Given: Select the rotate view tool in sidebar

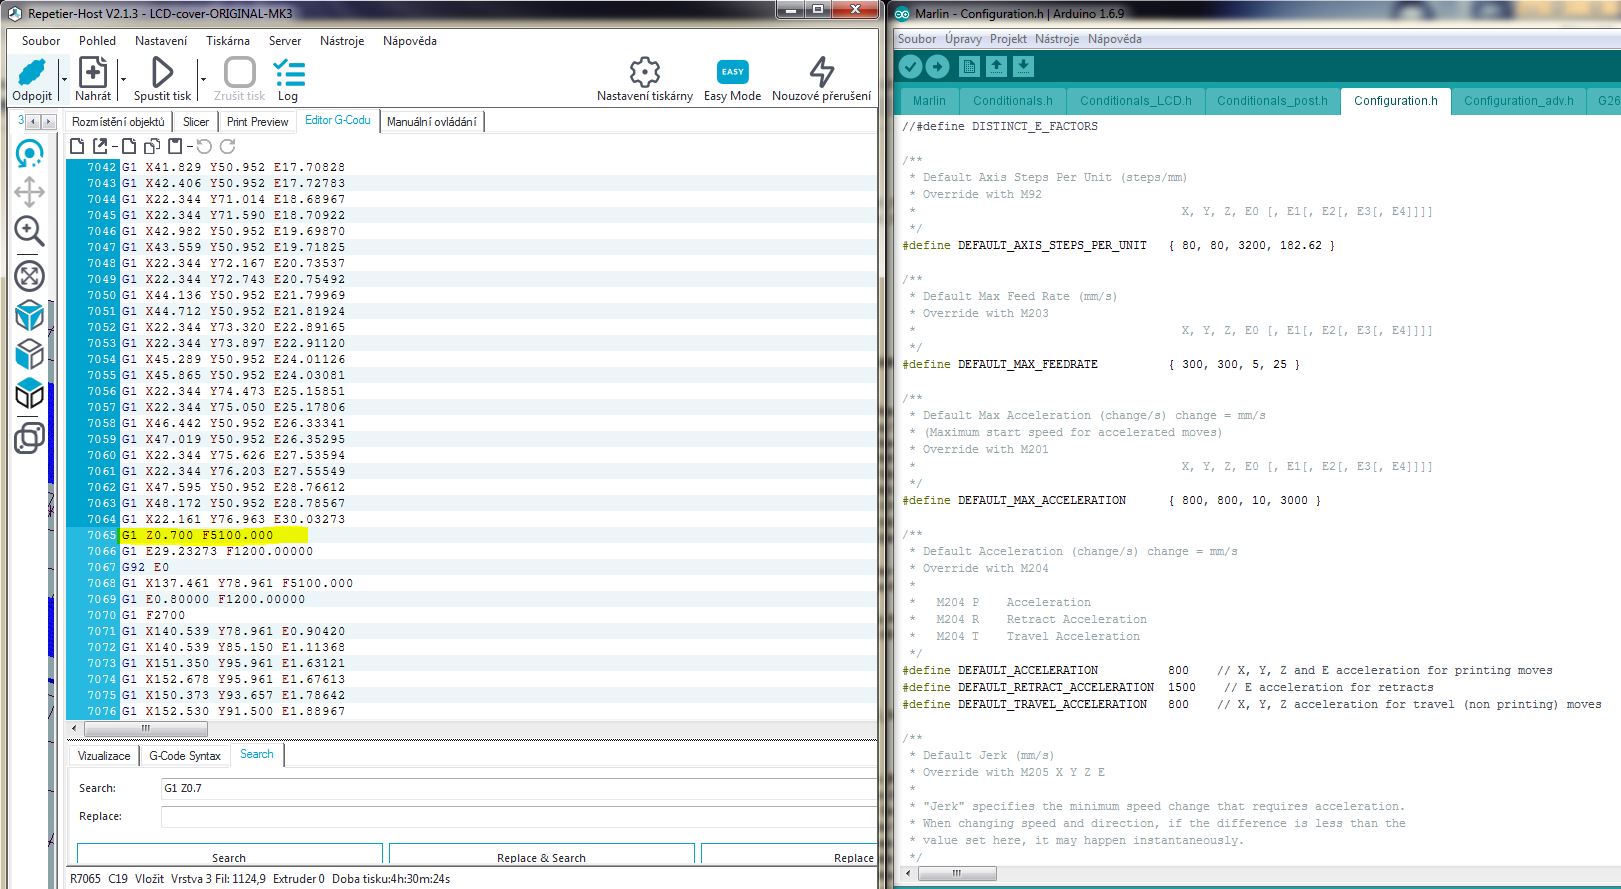Looking at the screenshot, I should (x=29, y=153).
